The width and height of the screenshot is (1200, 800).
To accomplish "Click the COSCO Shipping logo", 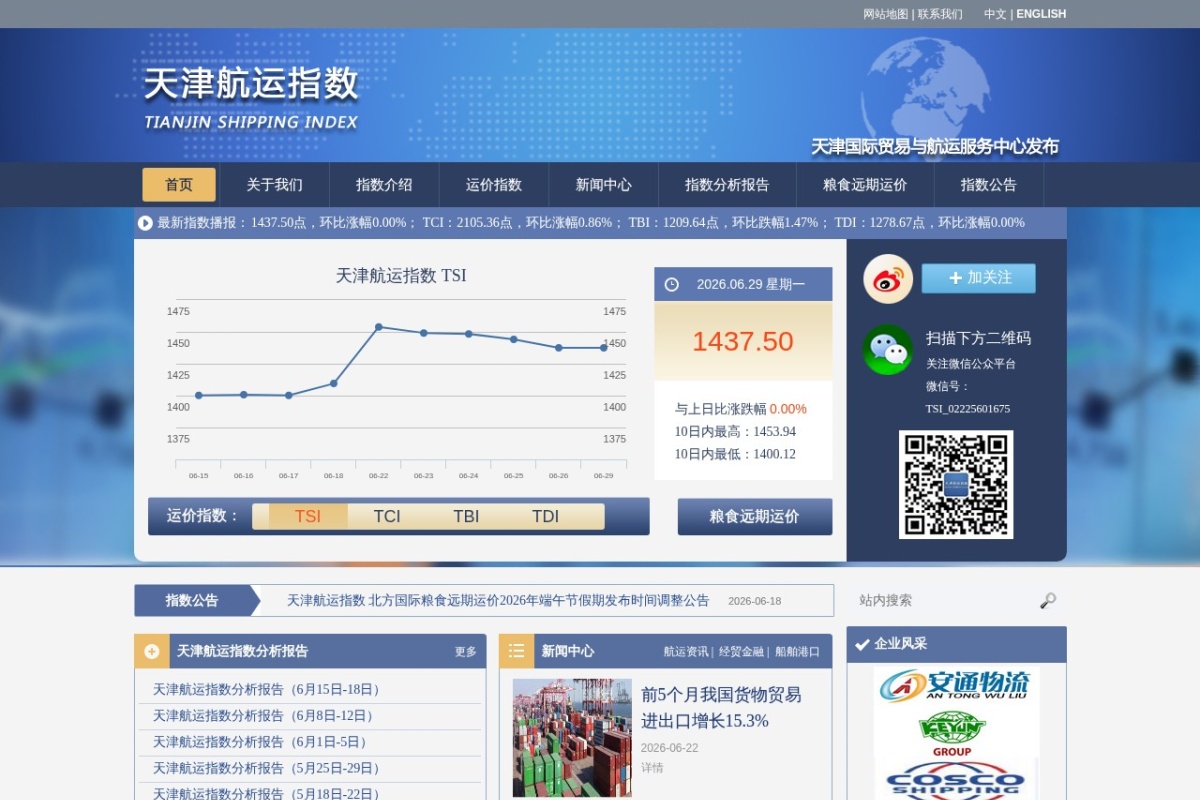I will pyautogui.click(x=956, y=780).
